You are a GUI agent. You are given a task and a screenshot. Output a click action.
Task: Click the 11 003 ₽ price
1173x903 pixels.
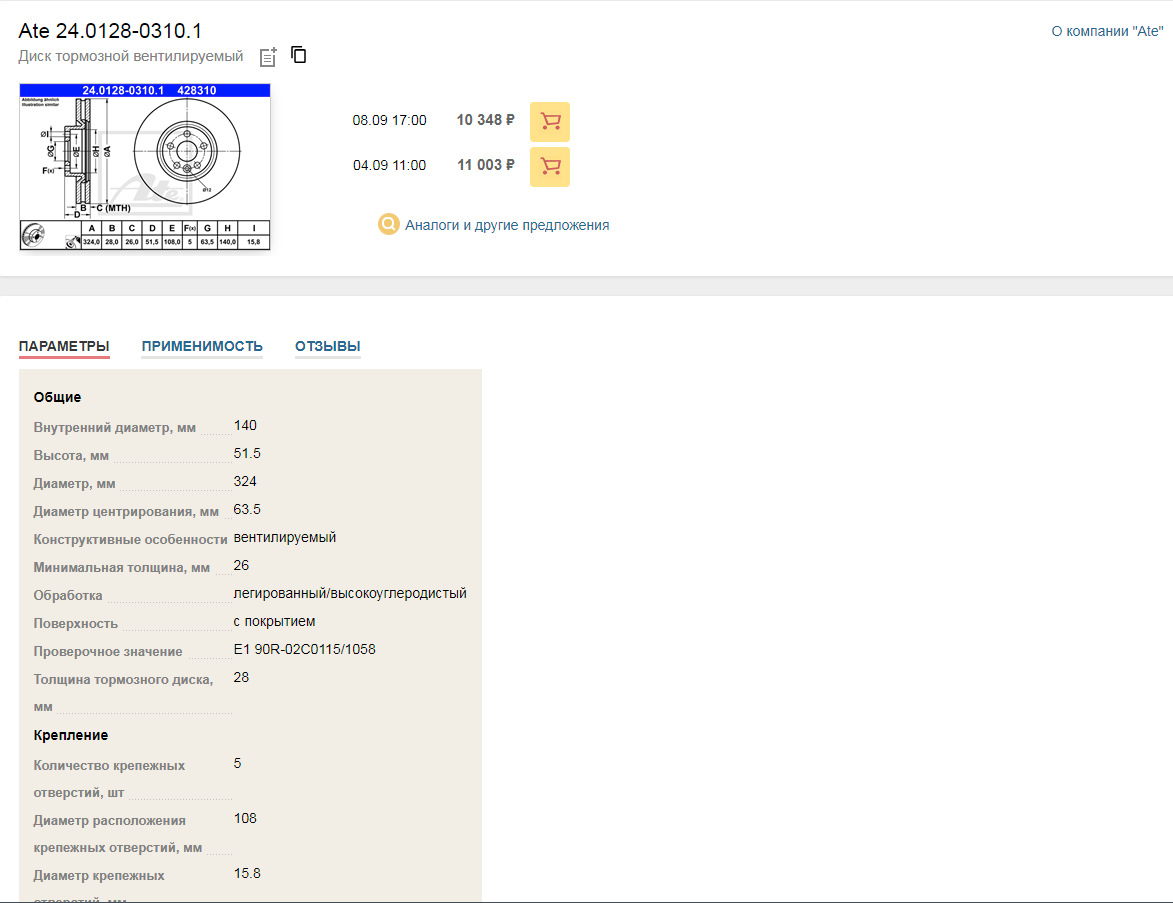coord(485,165)
